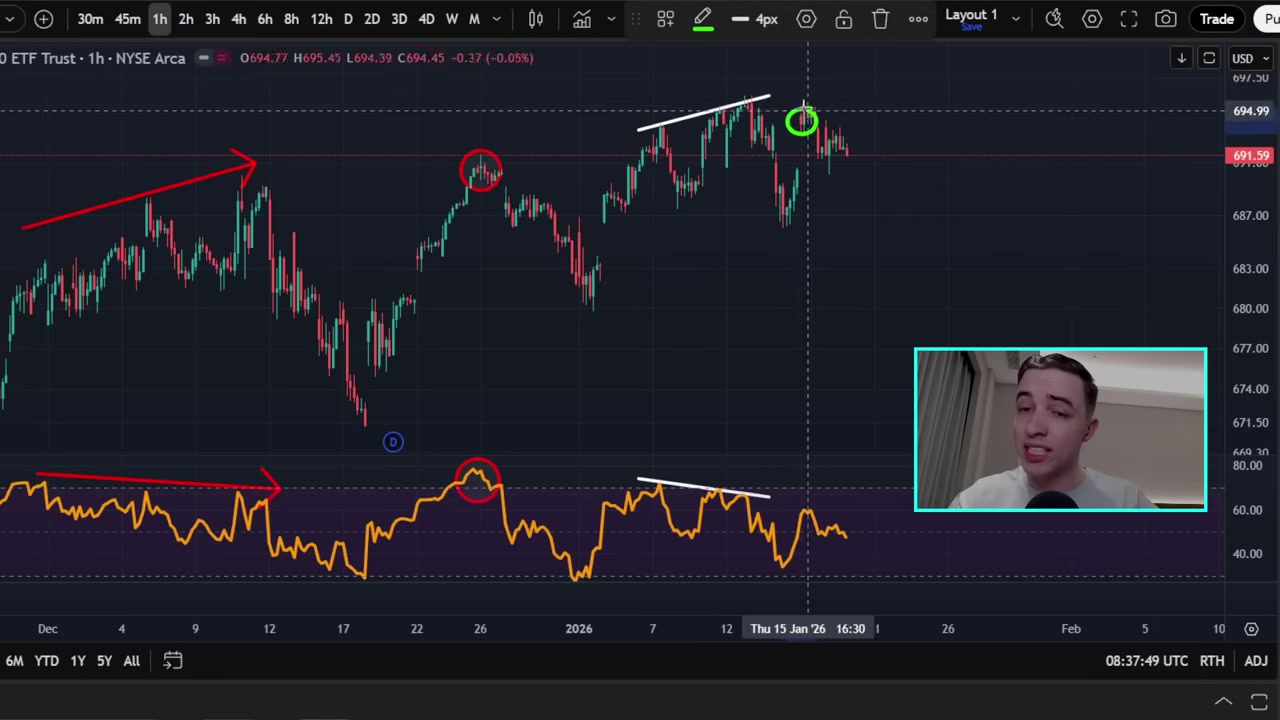This screenshot has width=1280, height=720.
Task: Delete drawings with the trash icon
Action: 880,18
